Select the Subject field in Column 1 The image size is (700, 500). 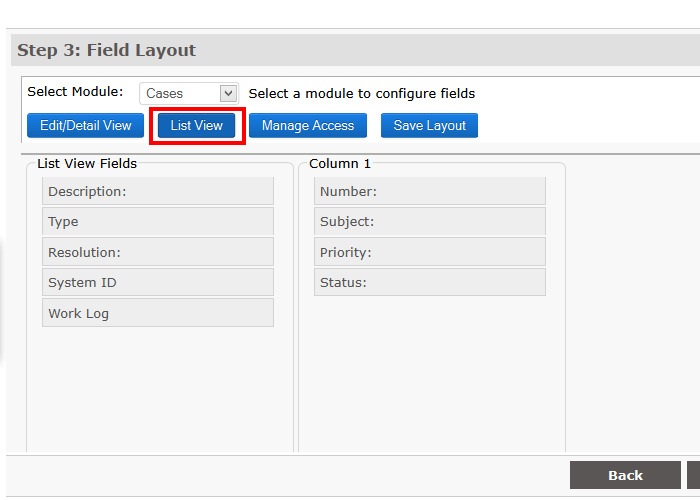430,221
